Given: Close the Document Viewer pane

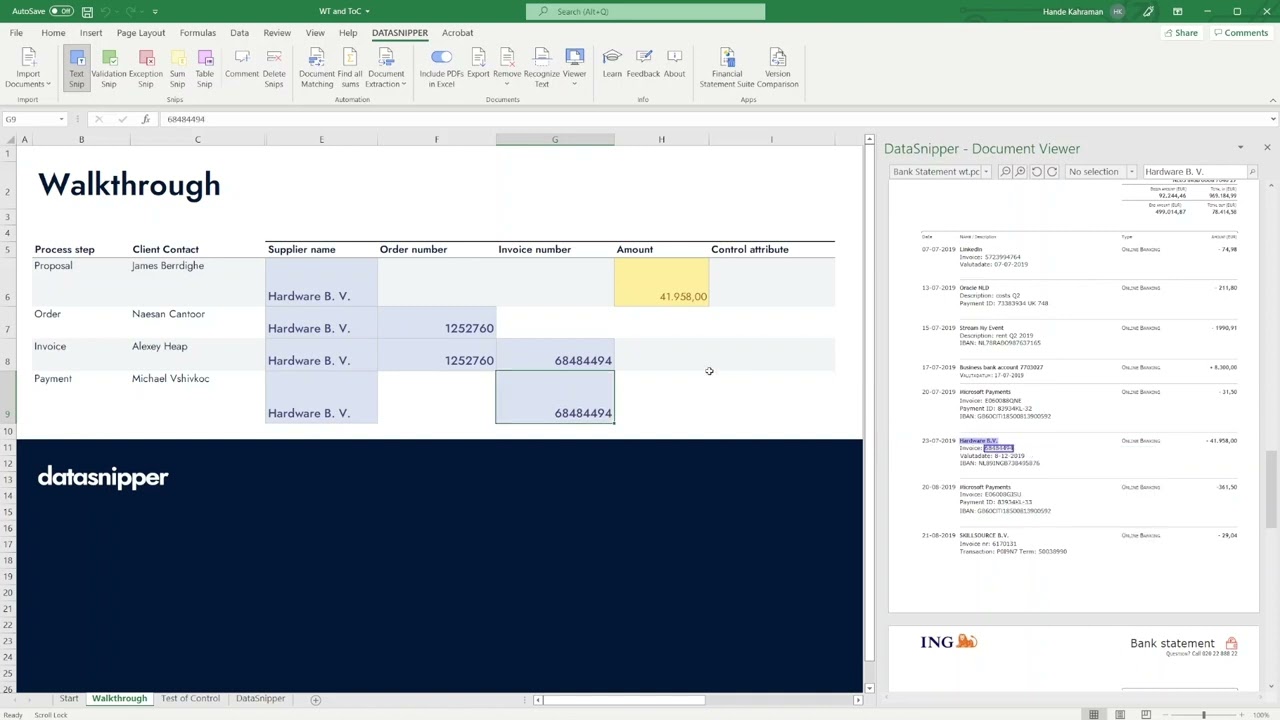Looking at the screenshot, I should [1267, 148].
